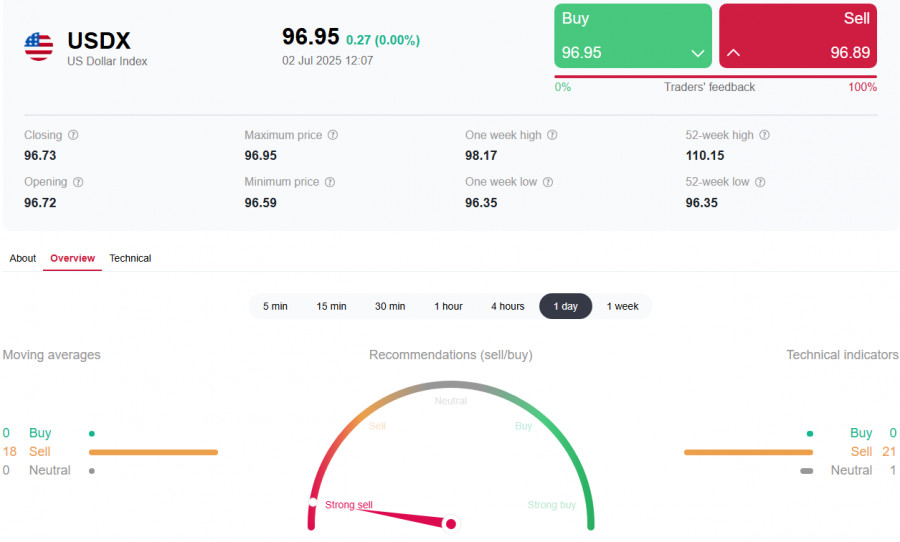
Task: Click the current price 96.95 headline
Action: [x=311, y=37]
